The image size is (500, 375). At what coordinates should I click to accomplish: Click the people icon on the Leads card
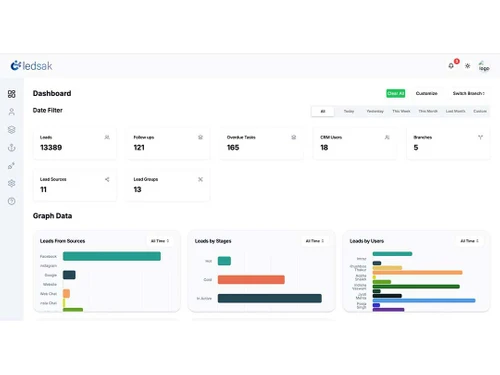pyautogui.click(x=107, y=137)
